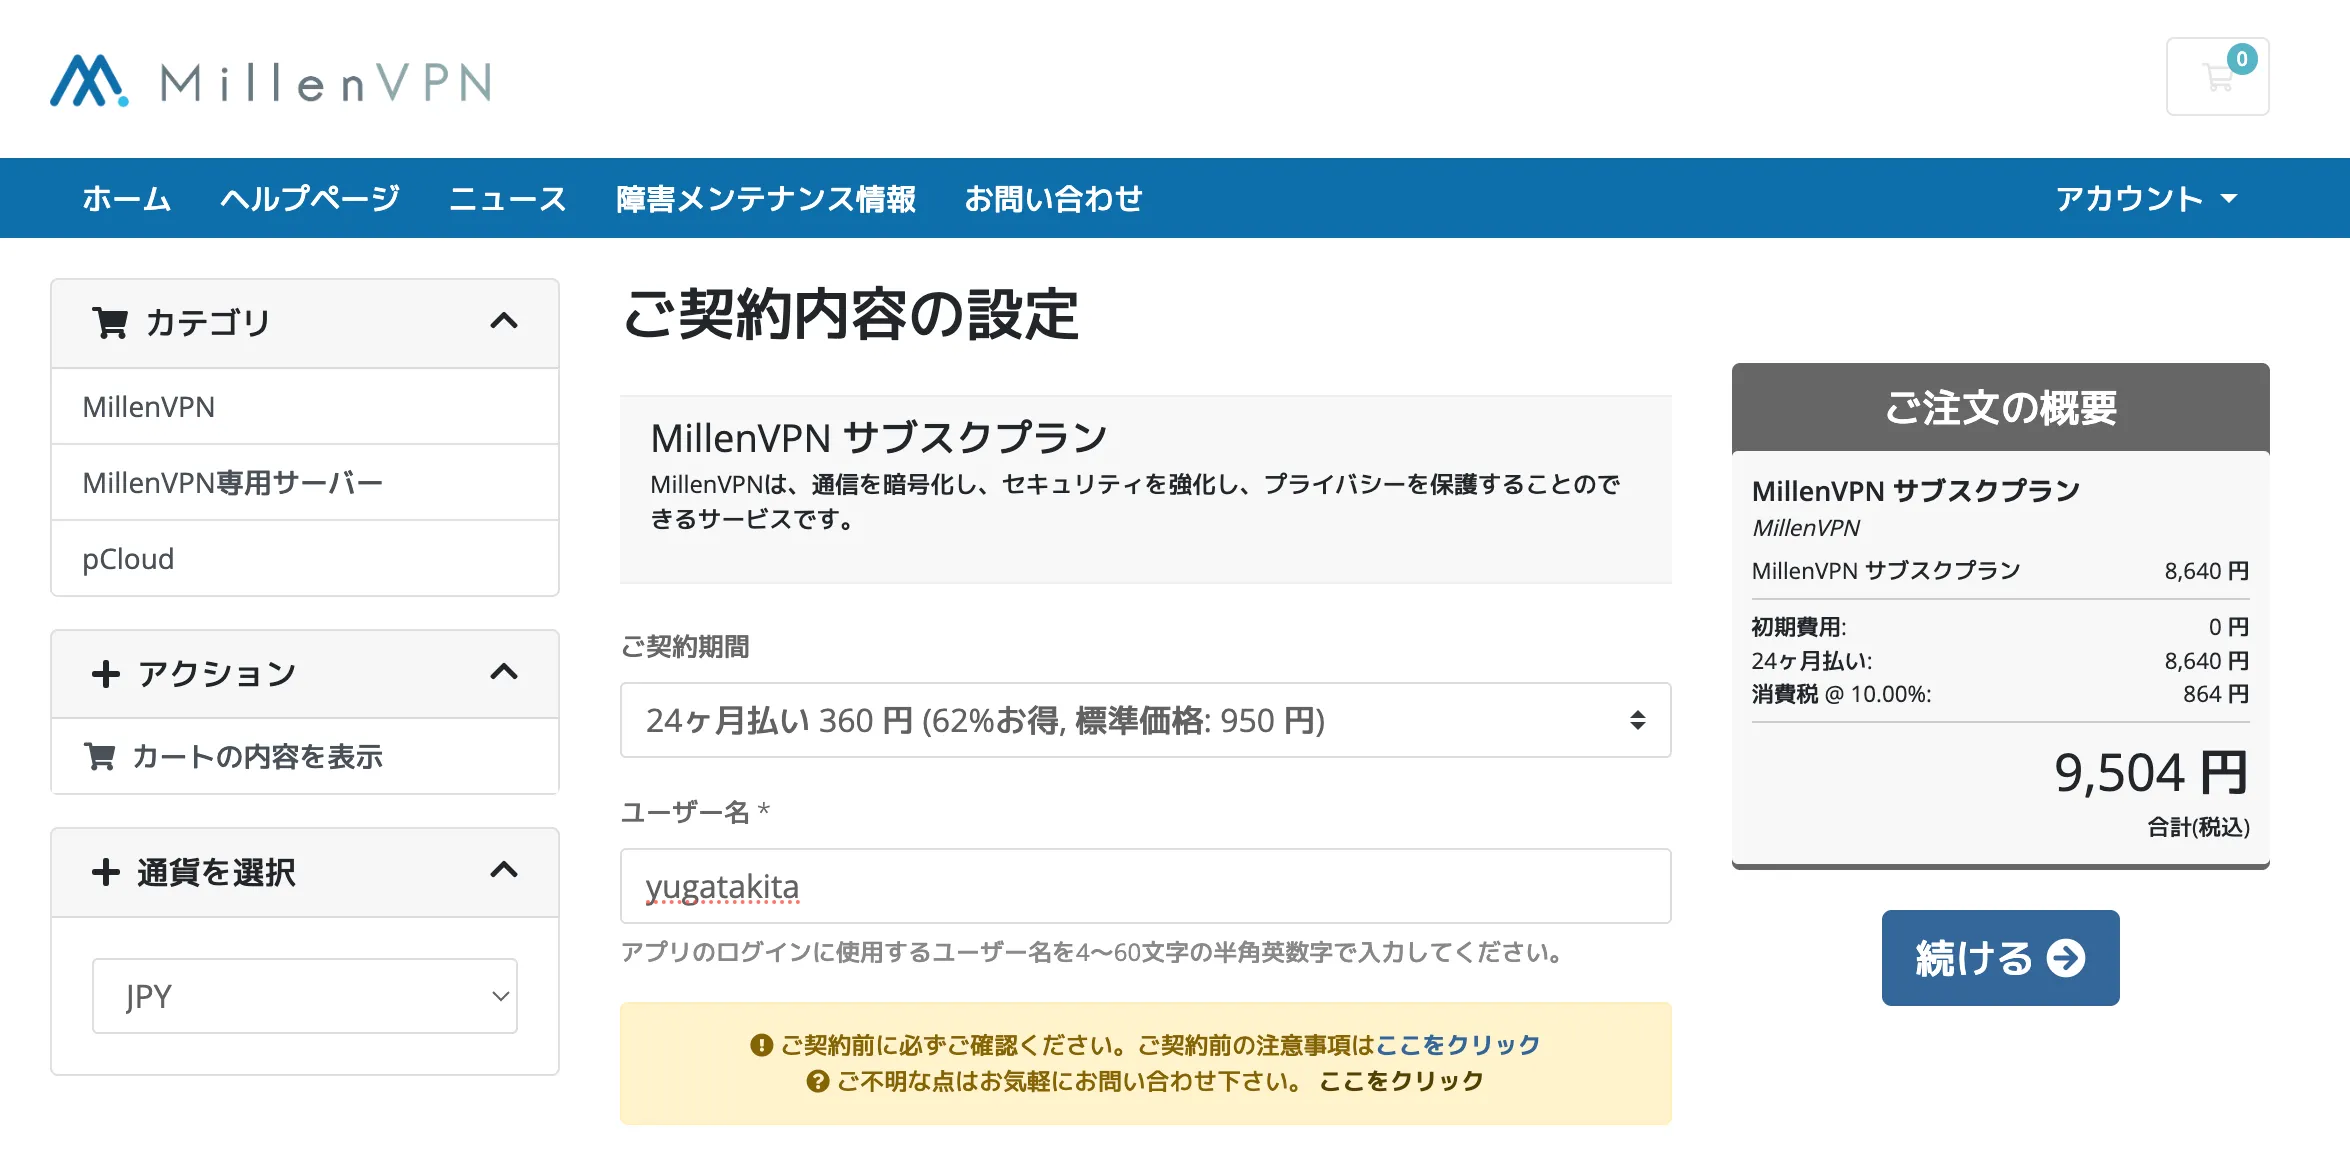
Task: Click the plus icon beside アクション
Action: point(106,672)
